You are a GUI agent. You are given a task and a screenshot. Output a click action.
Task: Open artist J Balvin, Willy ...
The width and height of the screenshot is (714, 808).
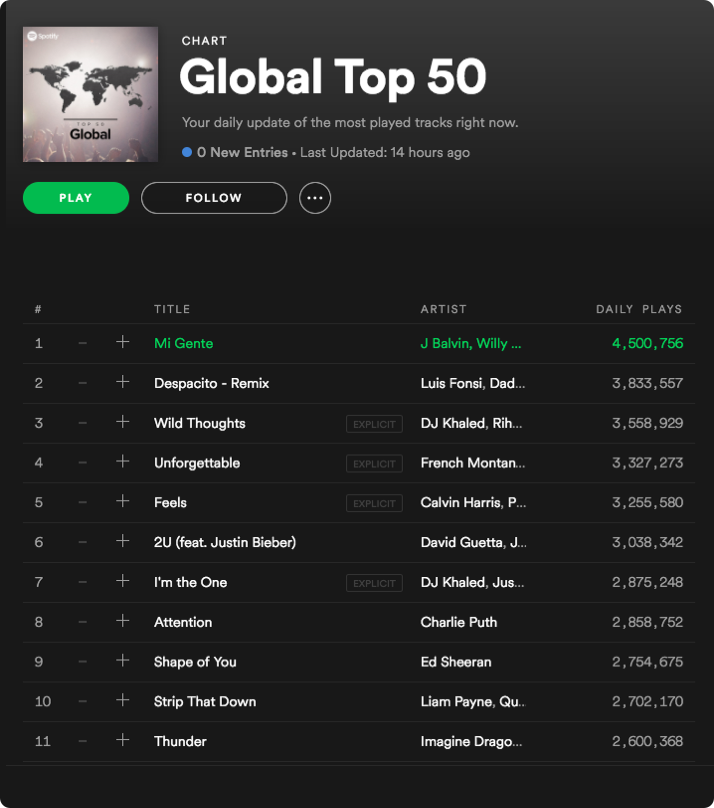point(471,343)
